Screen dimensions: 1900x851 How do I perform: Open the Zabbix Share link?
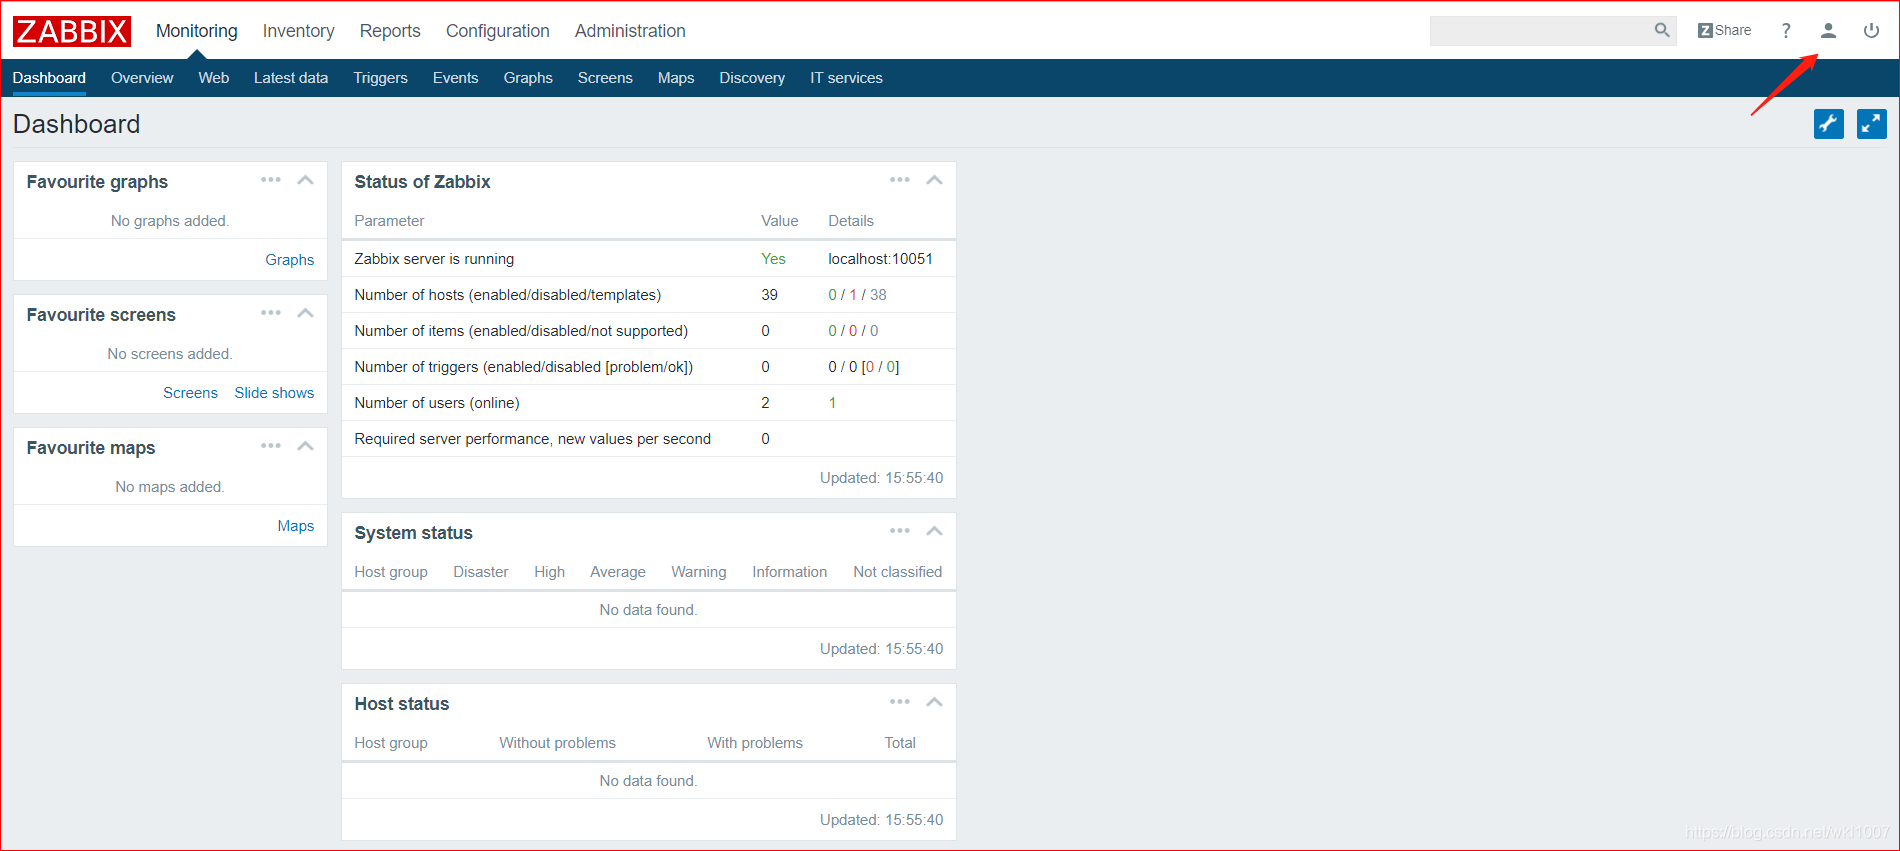tap(1725, 30)
